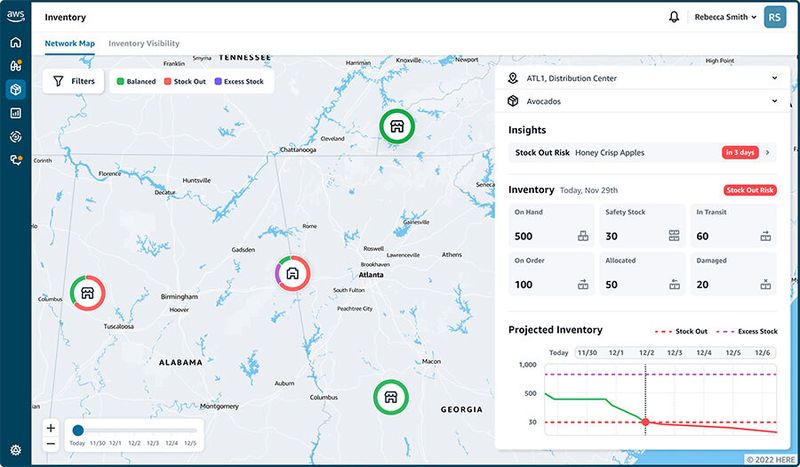Open Honey Crisp Apples stock out insight
Screen dimensions: 800x467
642,153
